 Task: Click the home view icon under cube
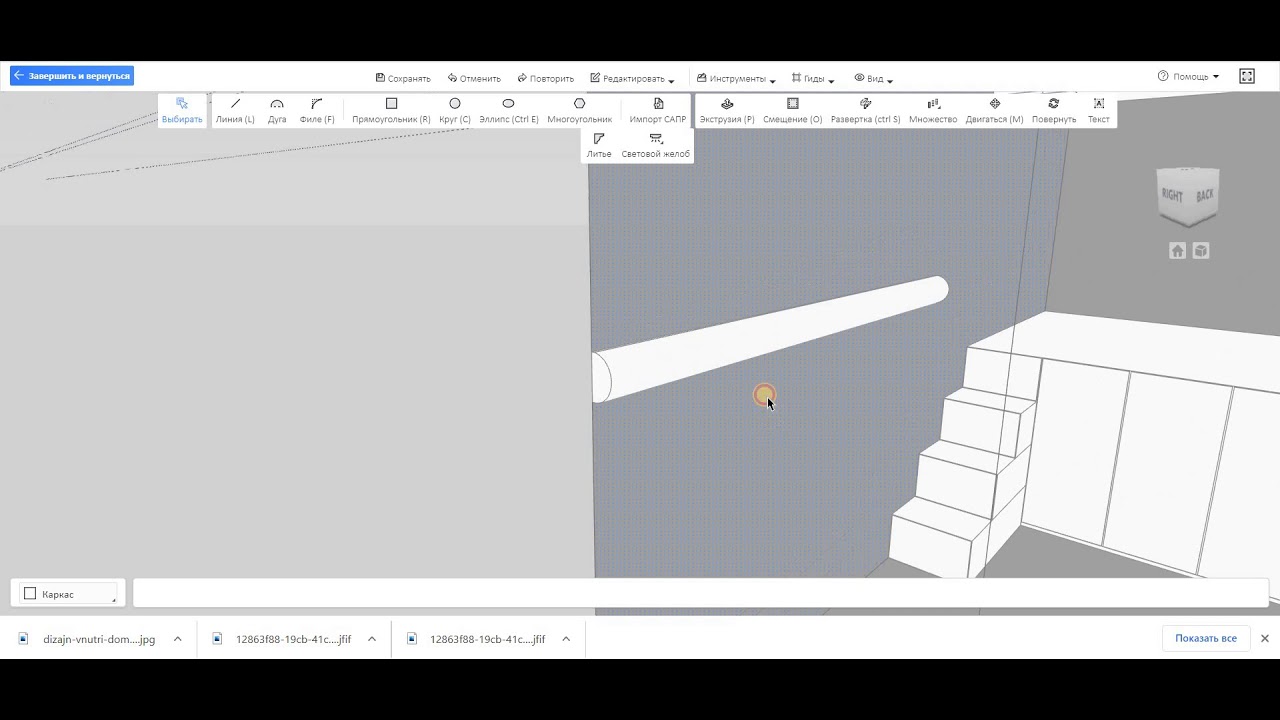(1178, 251)
